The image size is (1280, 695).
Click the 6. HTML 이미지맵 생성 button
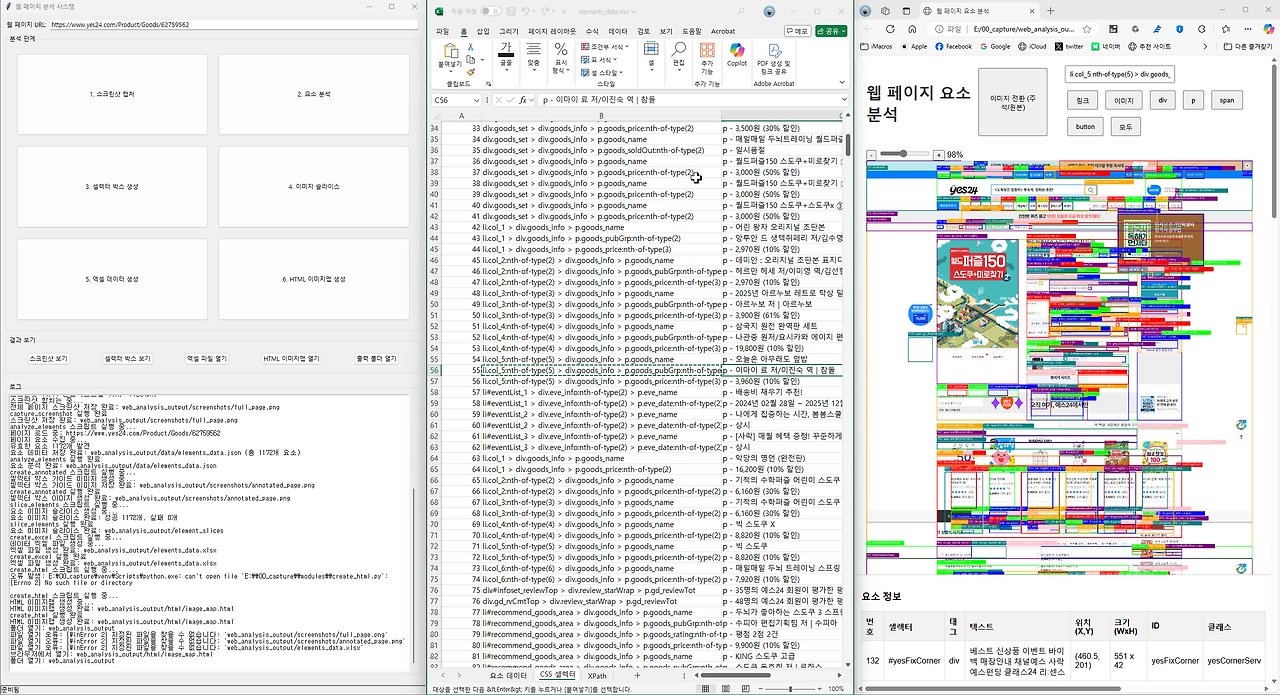pos(314,278)
